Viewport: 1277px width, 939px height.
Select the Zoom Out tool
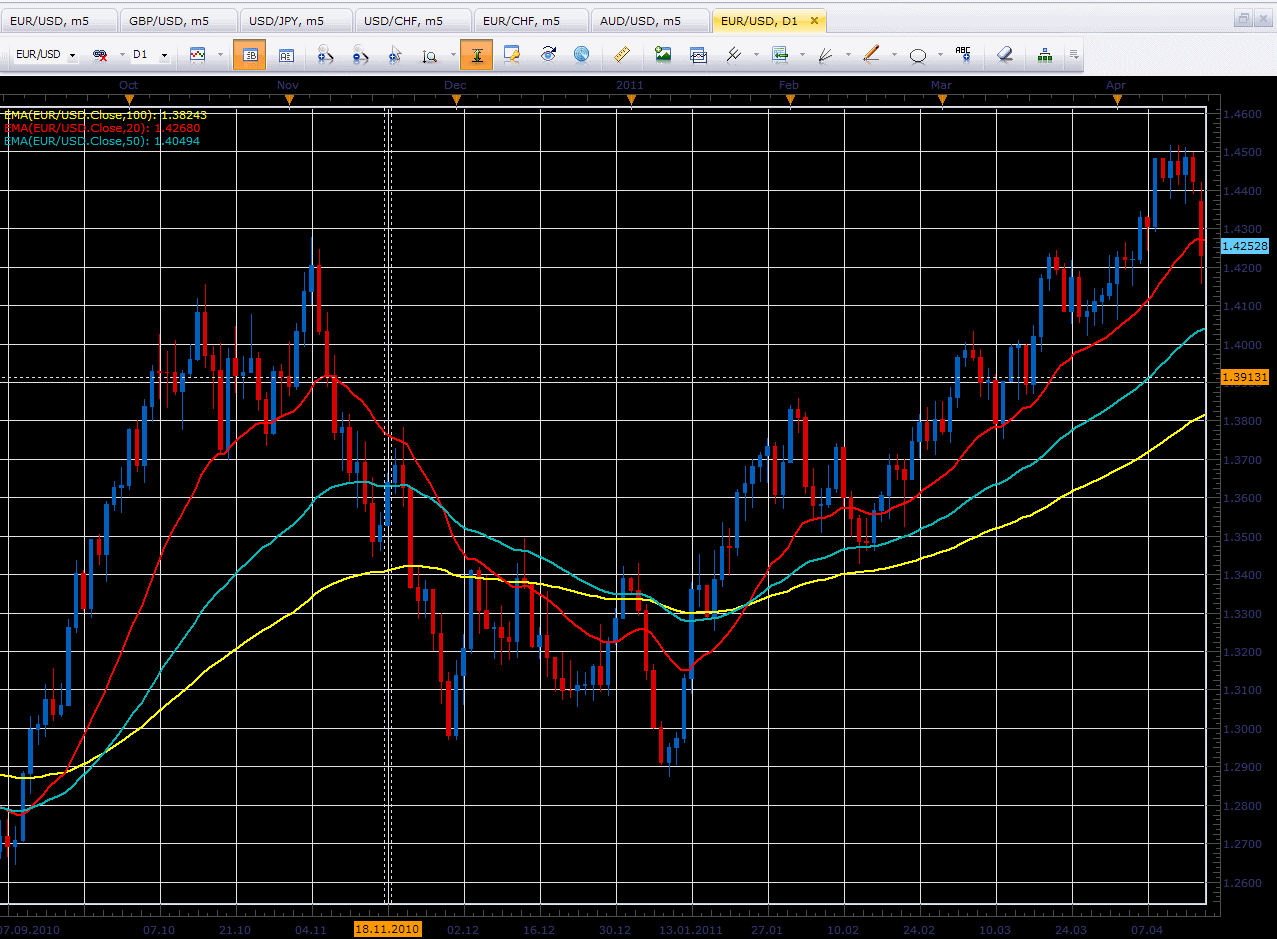pos(359,55)
